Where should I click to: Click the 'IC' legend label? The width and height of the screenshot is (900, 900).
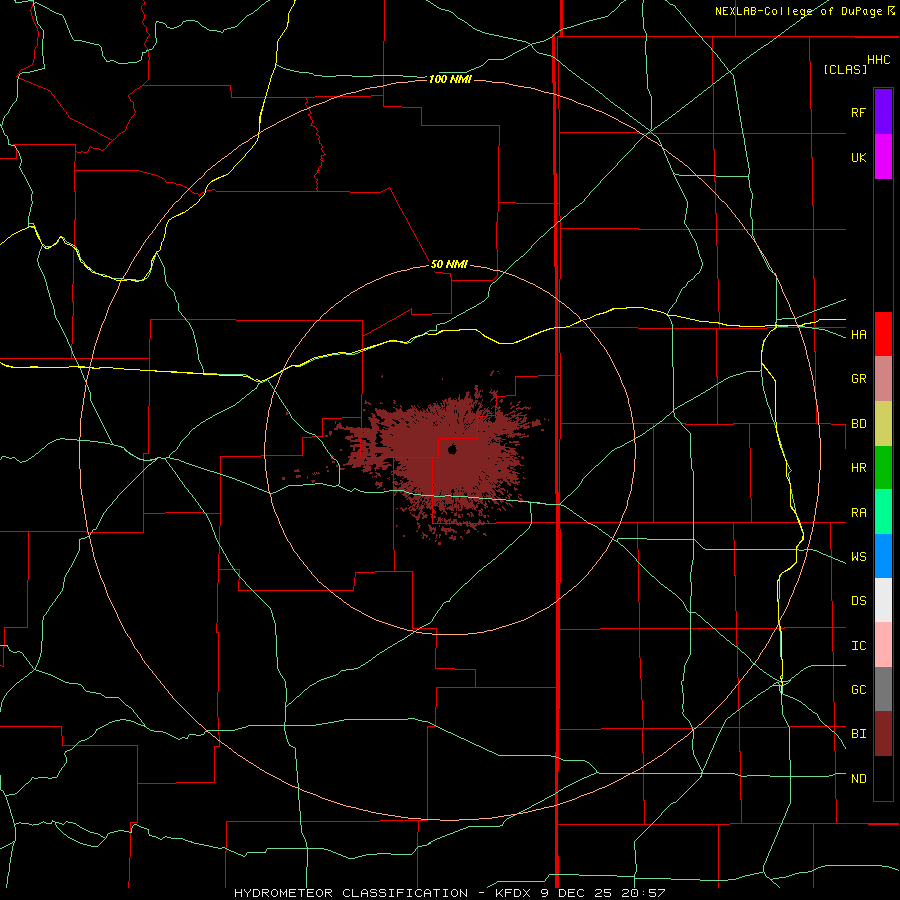pyautogui.click(x=858, y=646)
